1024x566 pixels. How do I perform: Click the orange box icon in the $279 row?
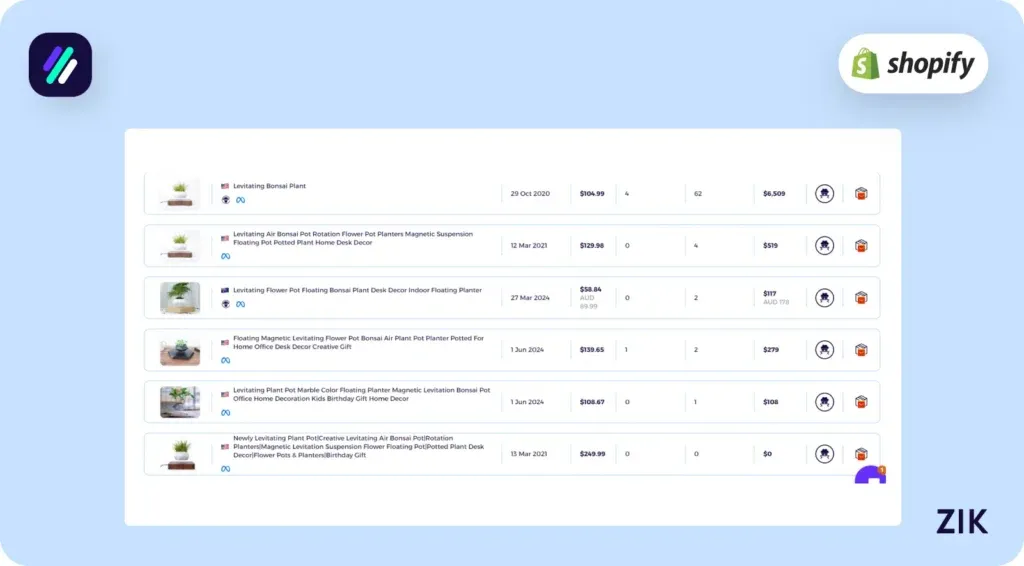(861, 350)
